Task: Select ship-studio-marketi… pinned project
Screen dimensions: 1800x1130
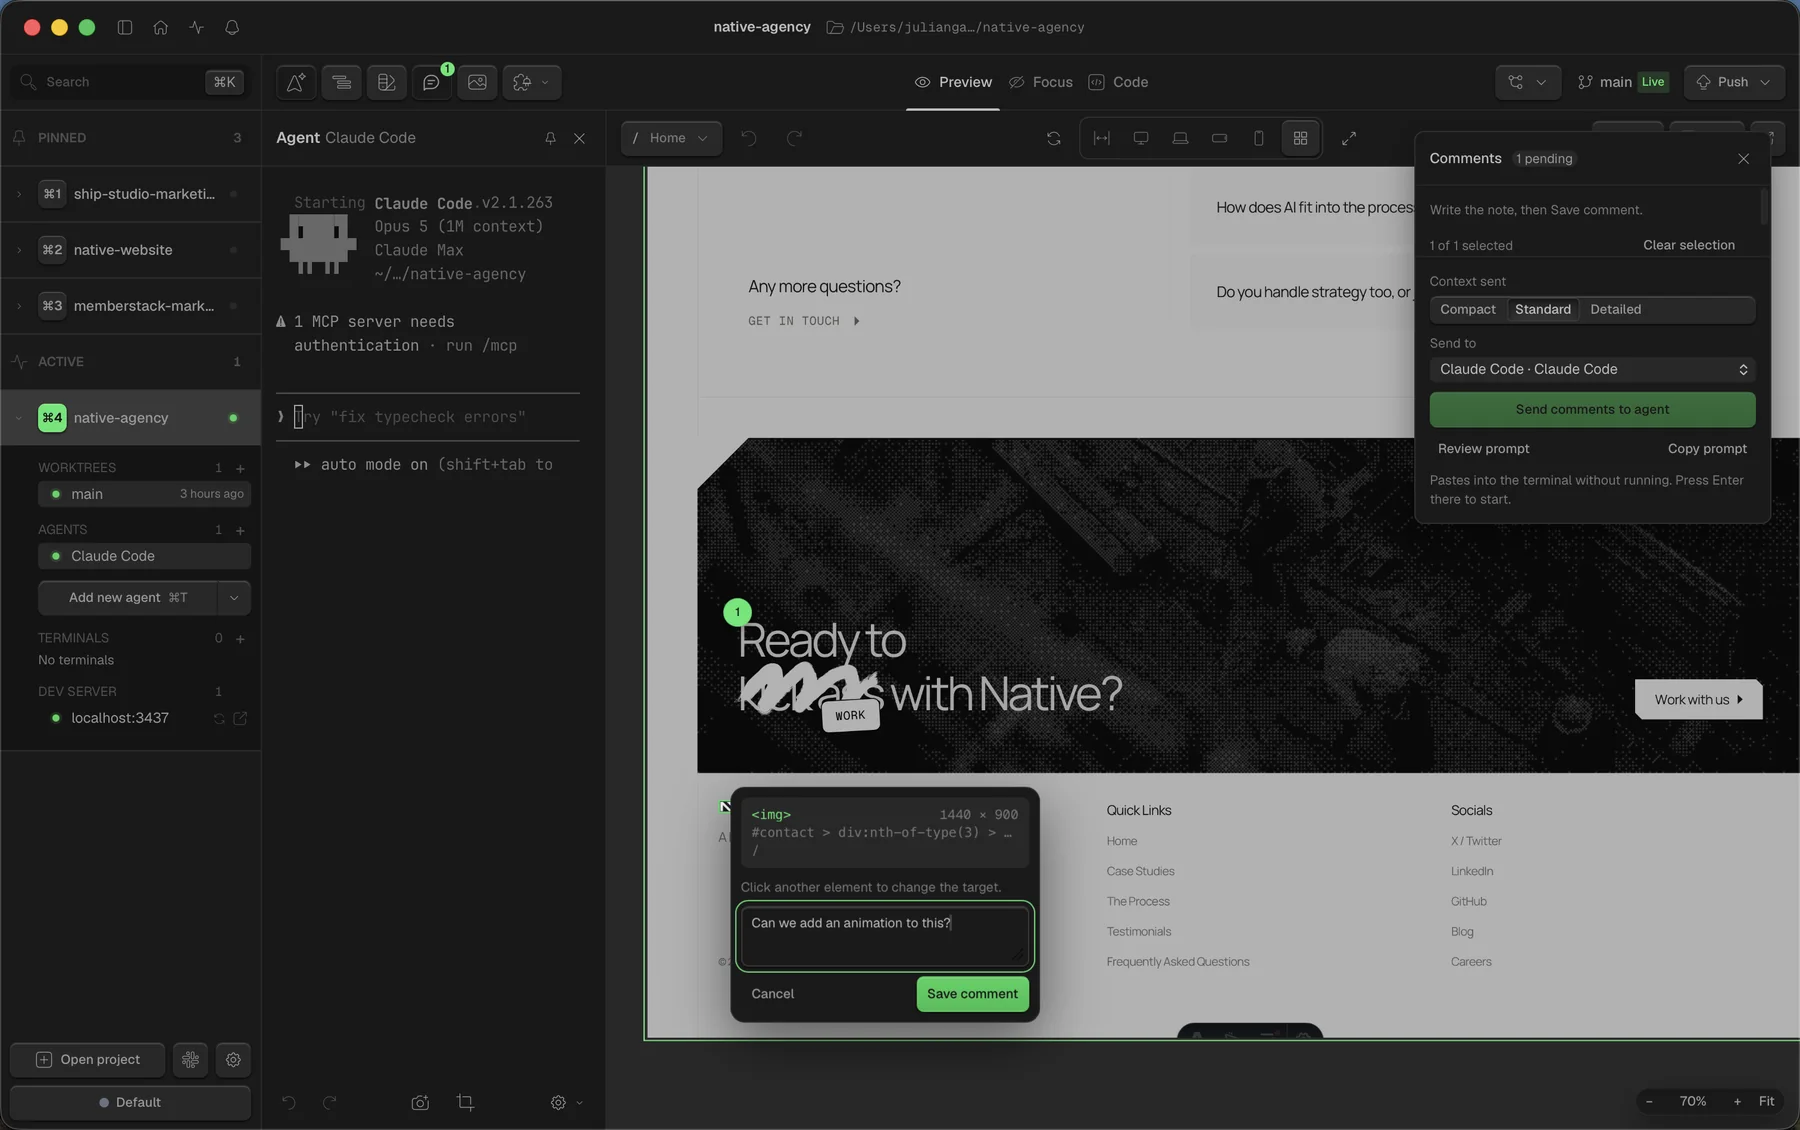Action: (130, 194)
